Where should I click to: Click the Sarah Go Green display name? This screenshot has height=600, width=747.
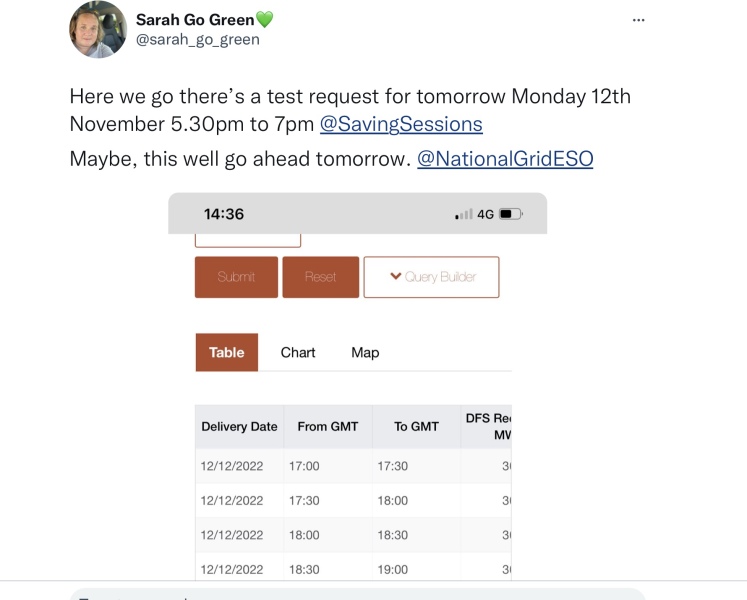click(194, 19)
